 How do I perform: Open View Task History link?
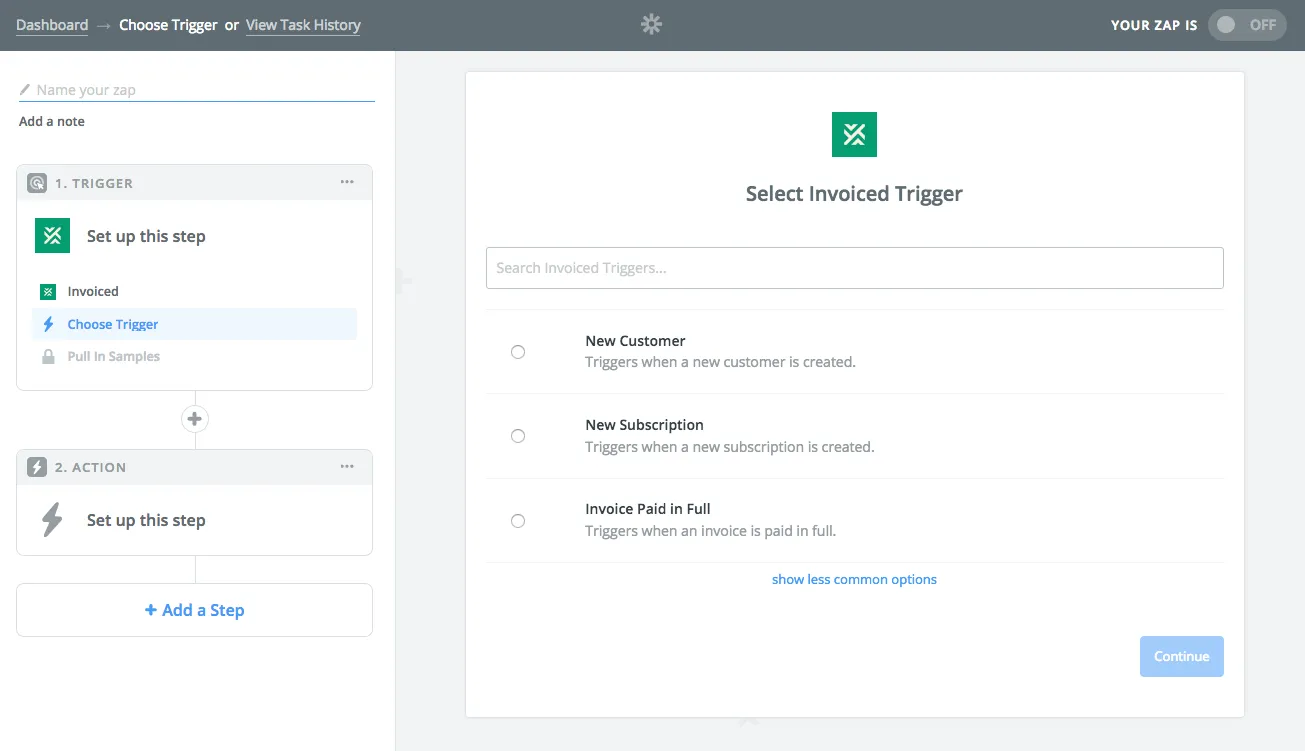303,25
